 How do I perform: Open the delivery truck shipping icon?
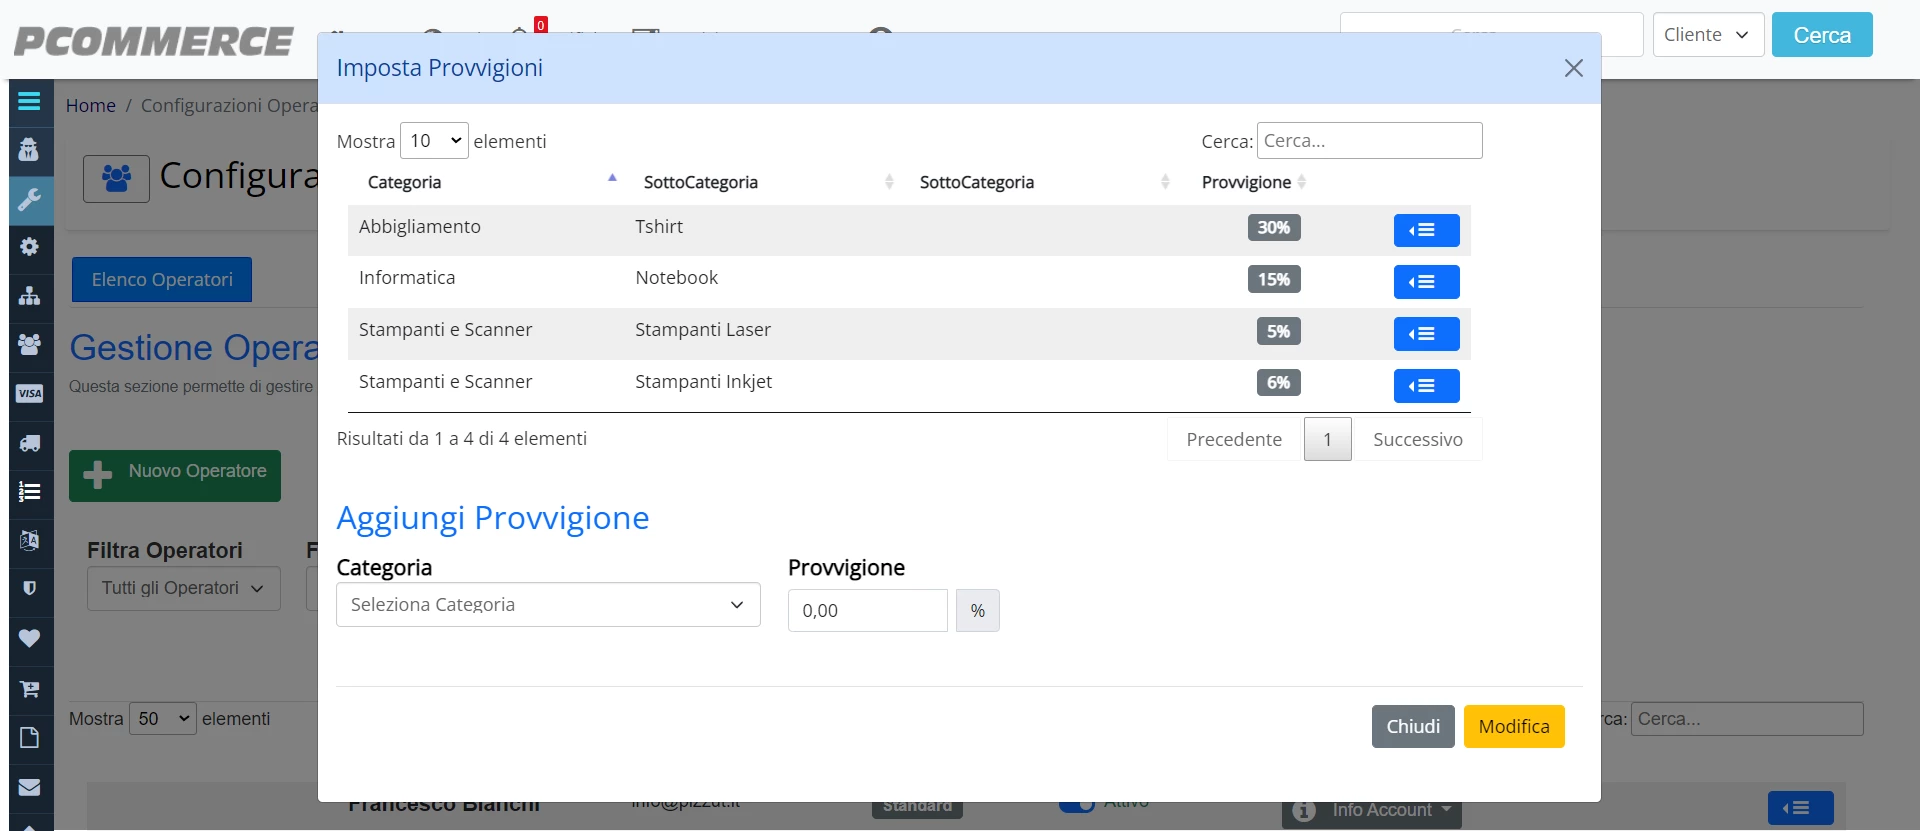(x=29, y=442)
